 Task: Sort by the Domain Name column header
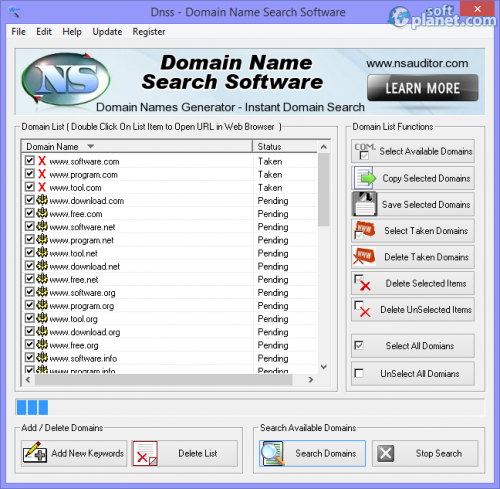pyautogui.click(x=137, y=147)
